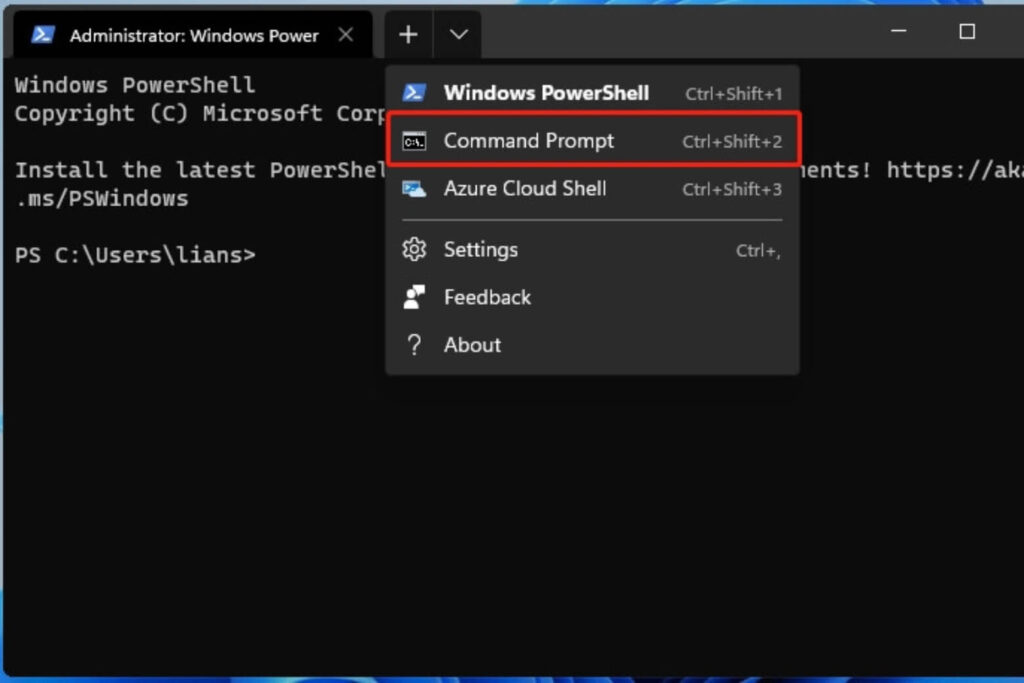Open a Command Prompt tab
Image resolution: width=1024 pixels, height=683 pixels.
pos(529,141)
